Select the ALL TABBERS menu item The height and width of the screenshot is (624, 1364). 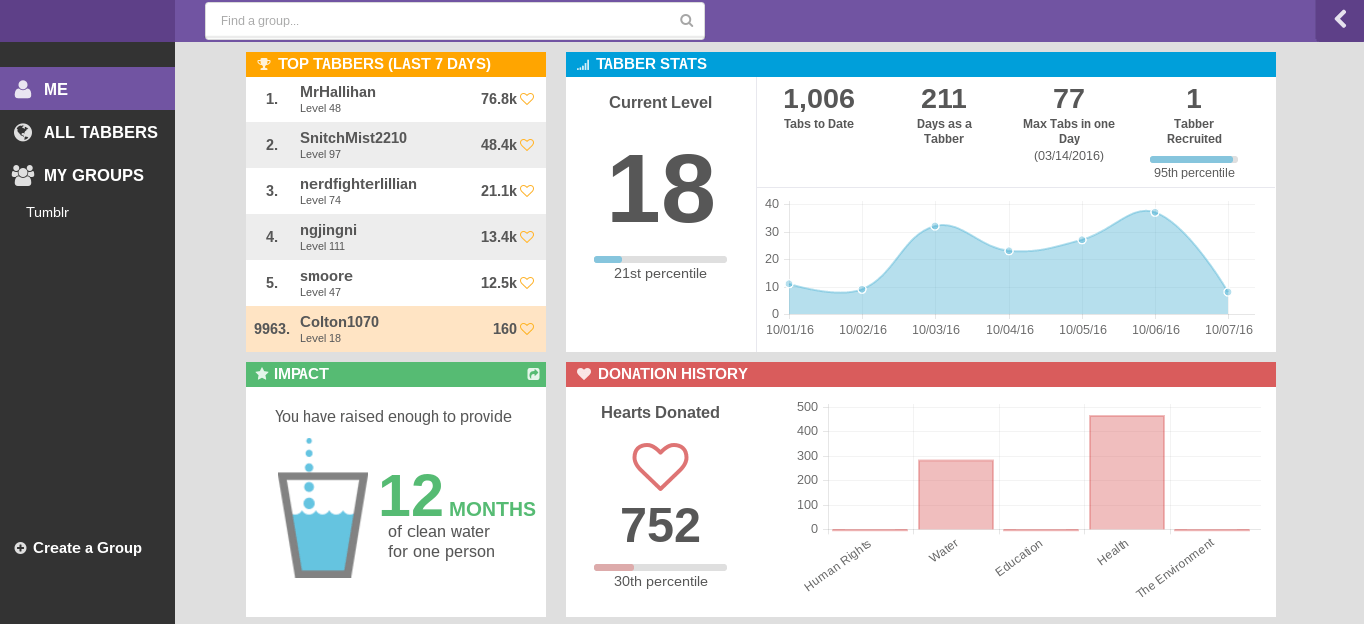pos(100,132)
